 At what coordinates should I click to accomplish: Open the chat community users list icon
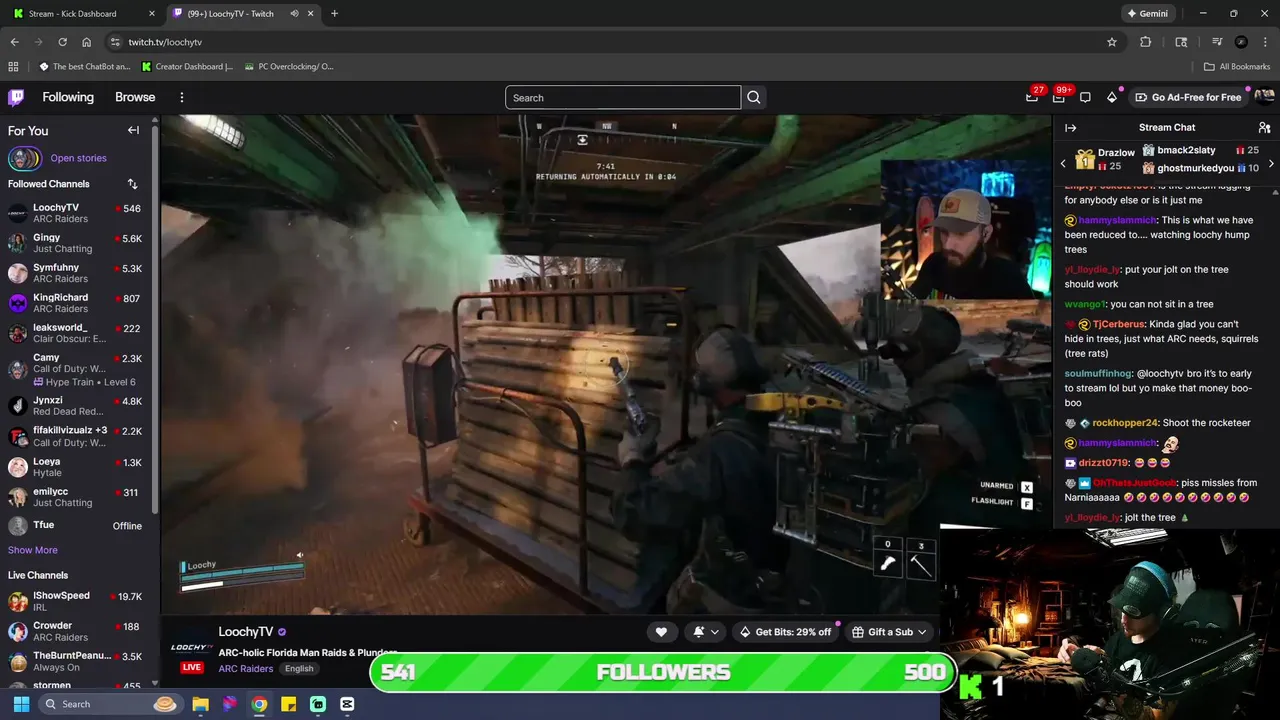click(x=1264, y=128)
